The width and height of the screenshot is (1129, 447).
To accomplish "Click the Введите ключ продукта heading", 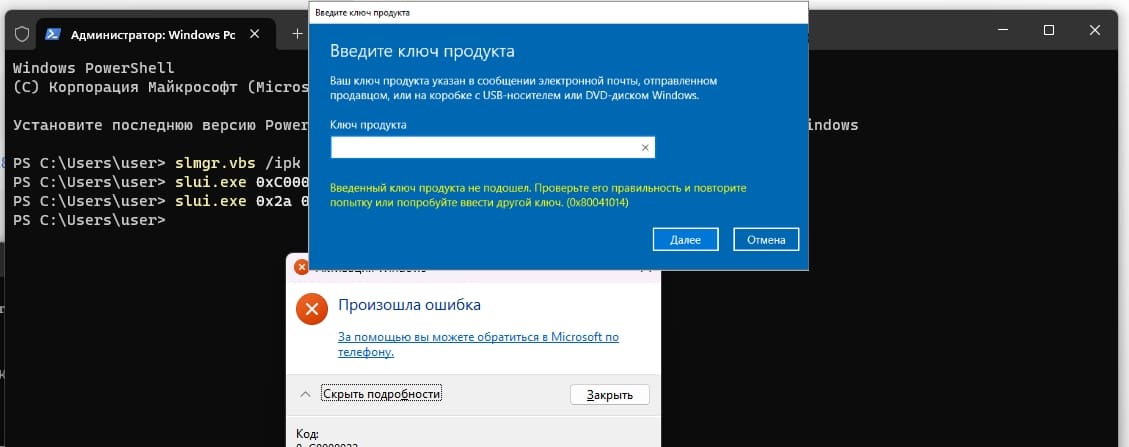I will 422,52.
